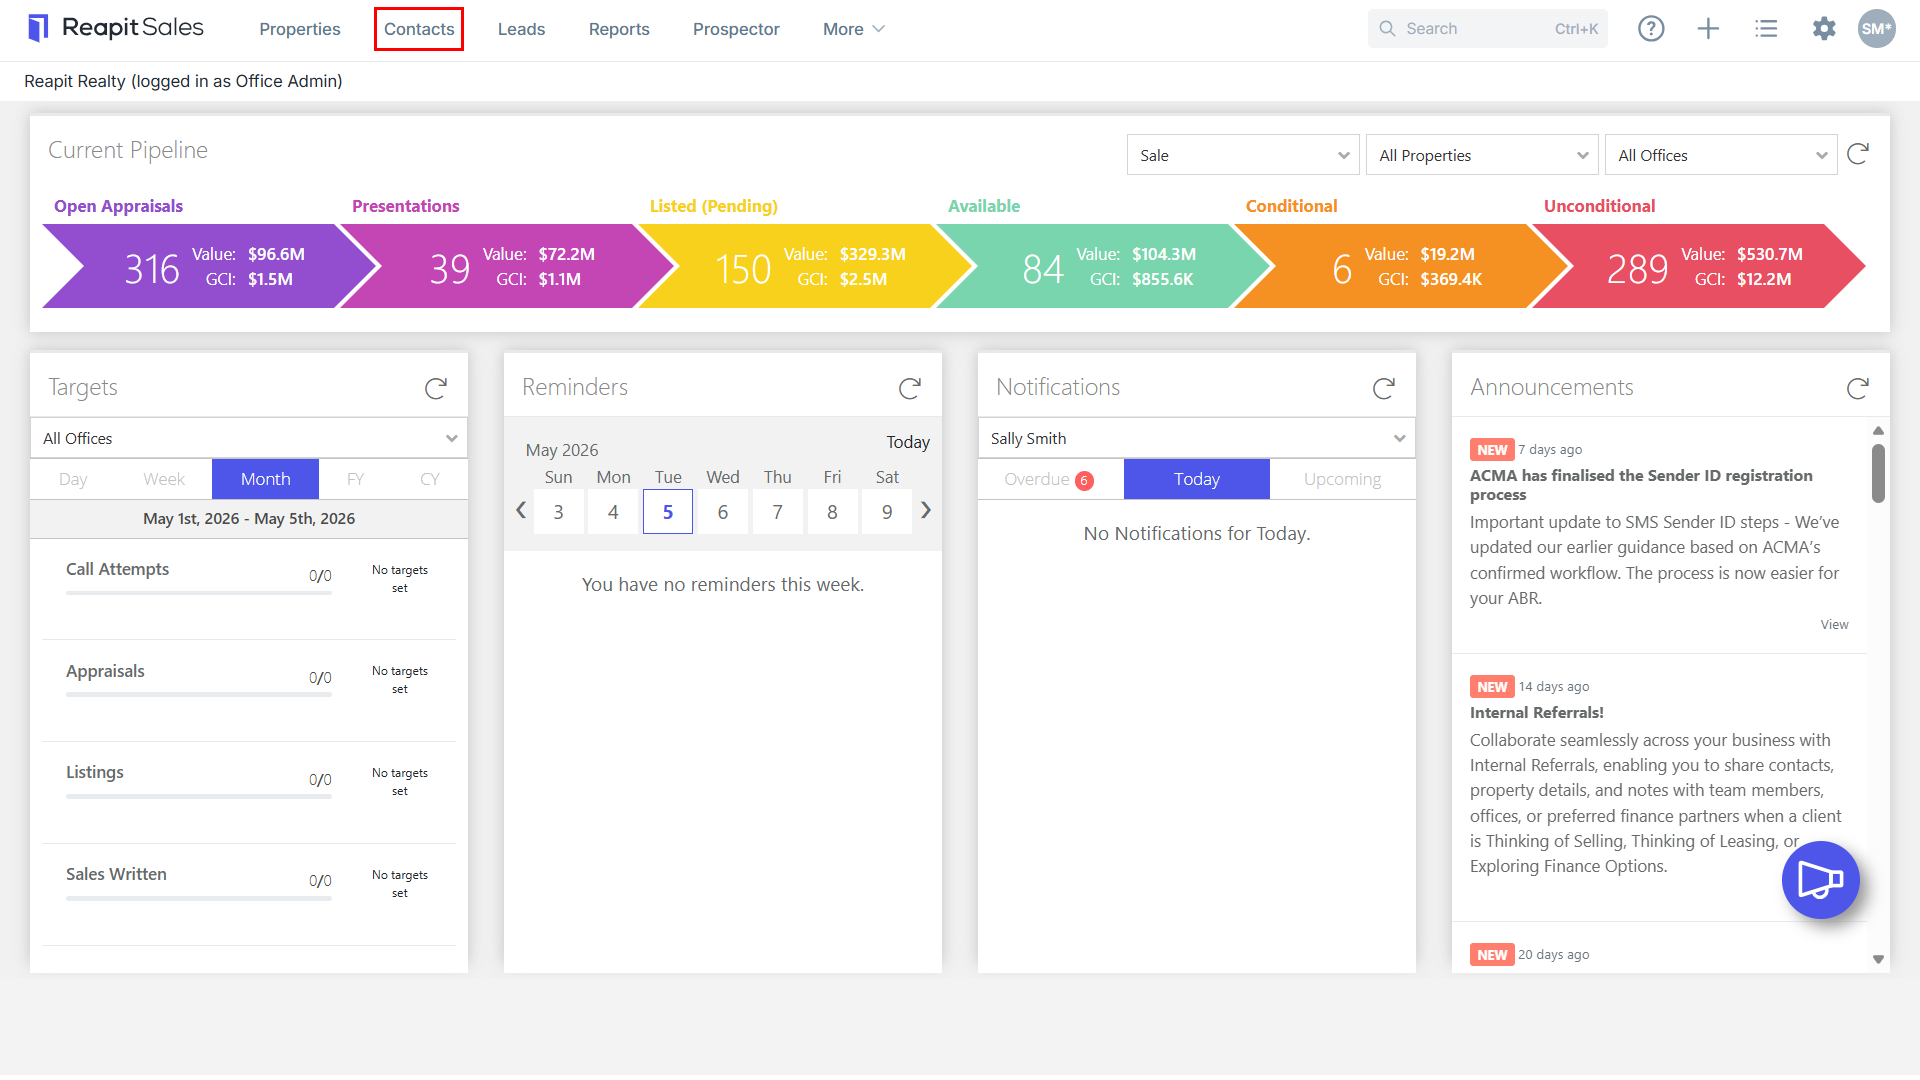Click the search magnifier icon
This screenshot has height=1080, width=1920.
point(1387,29)
